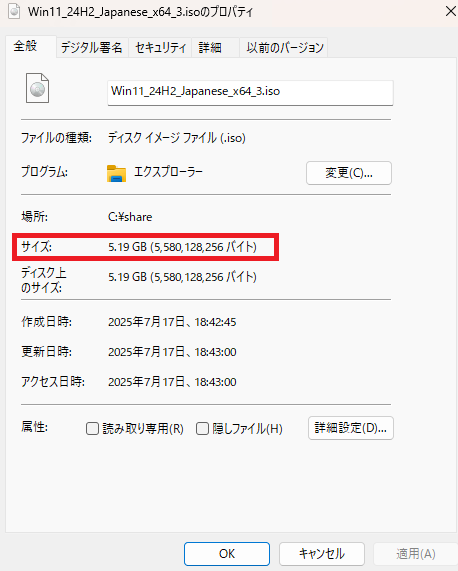Confirm with the OK button

point(227,554)
